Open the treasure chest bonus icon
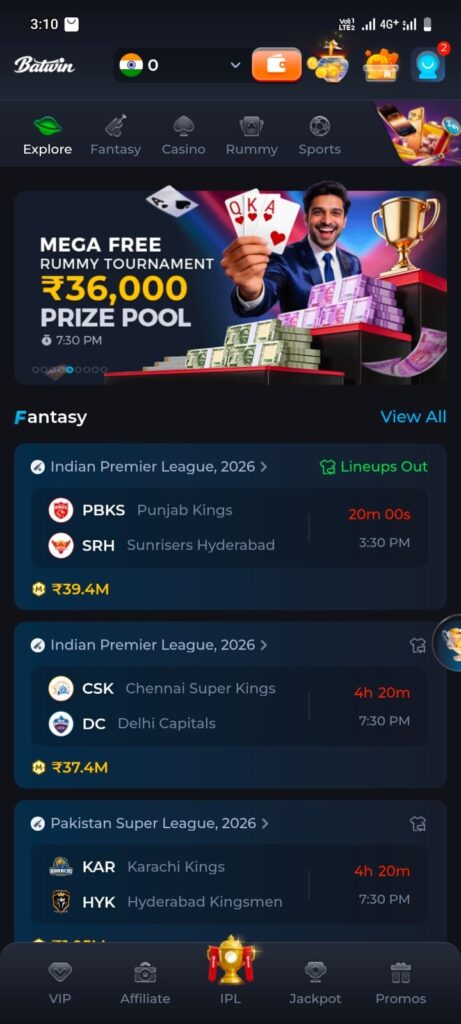This screenshot has width=461, height=1024. click(381, 65)
